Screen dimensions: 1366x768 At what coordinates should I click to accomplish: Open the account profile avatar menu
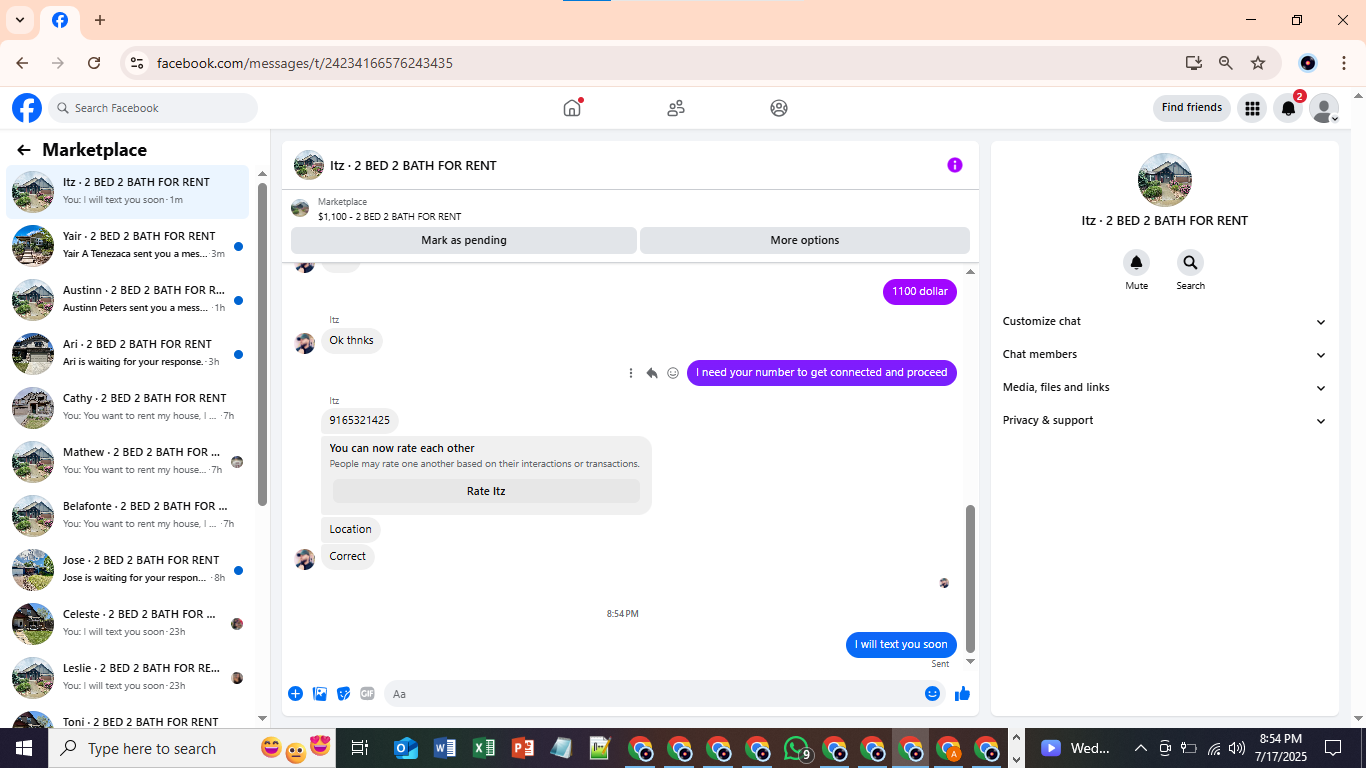(x=1324, y=108)
